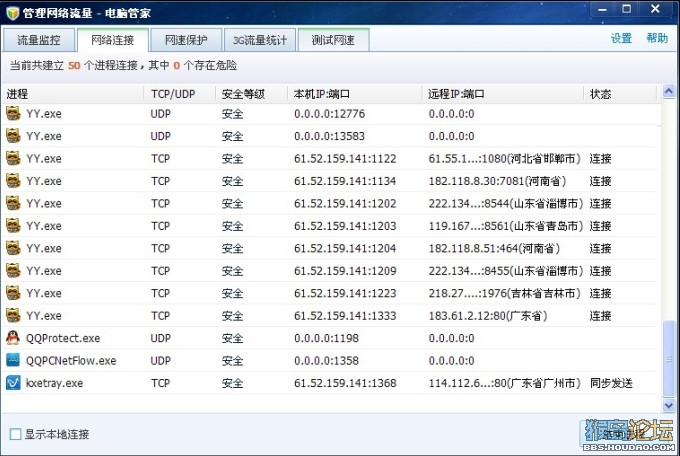Click the scrollbar down arrow
Screen dimensions: 680x456
(669, 405)
